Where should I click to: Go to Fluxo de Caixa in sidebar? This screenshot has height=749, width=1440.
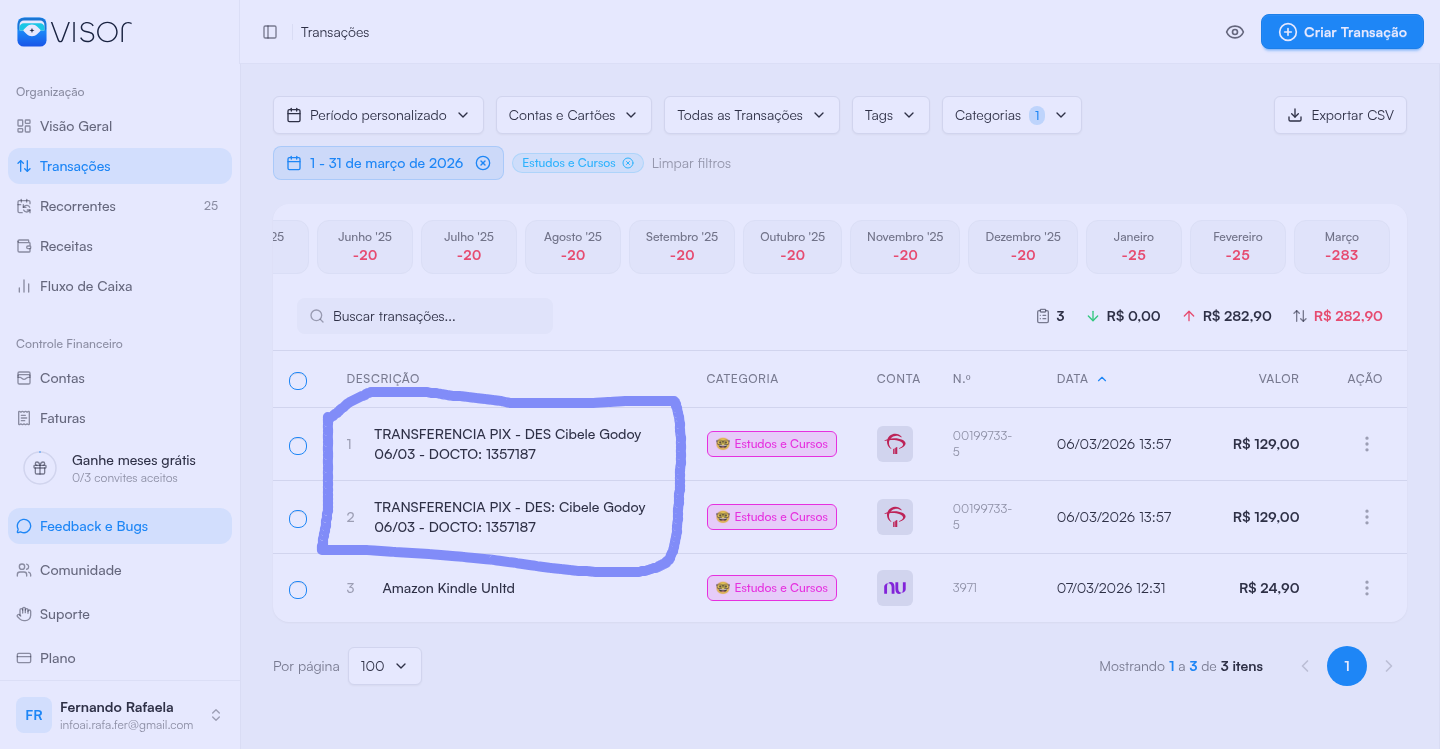coord(86,286)
